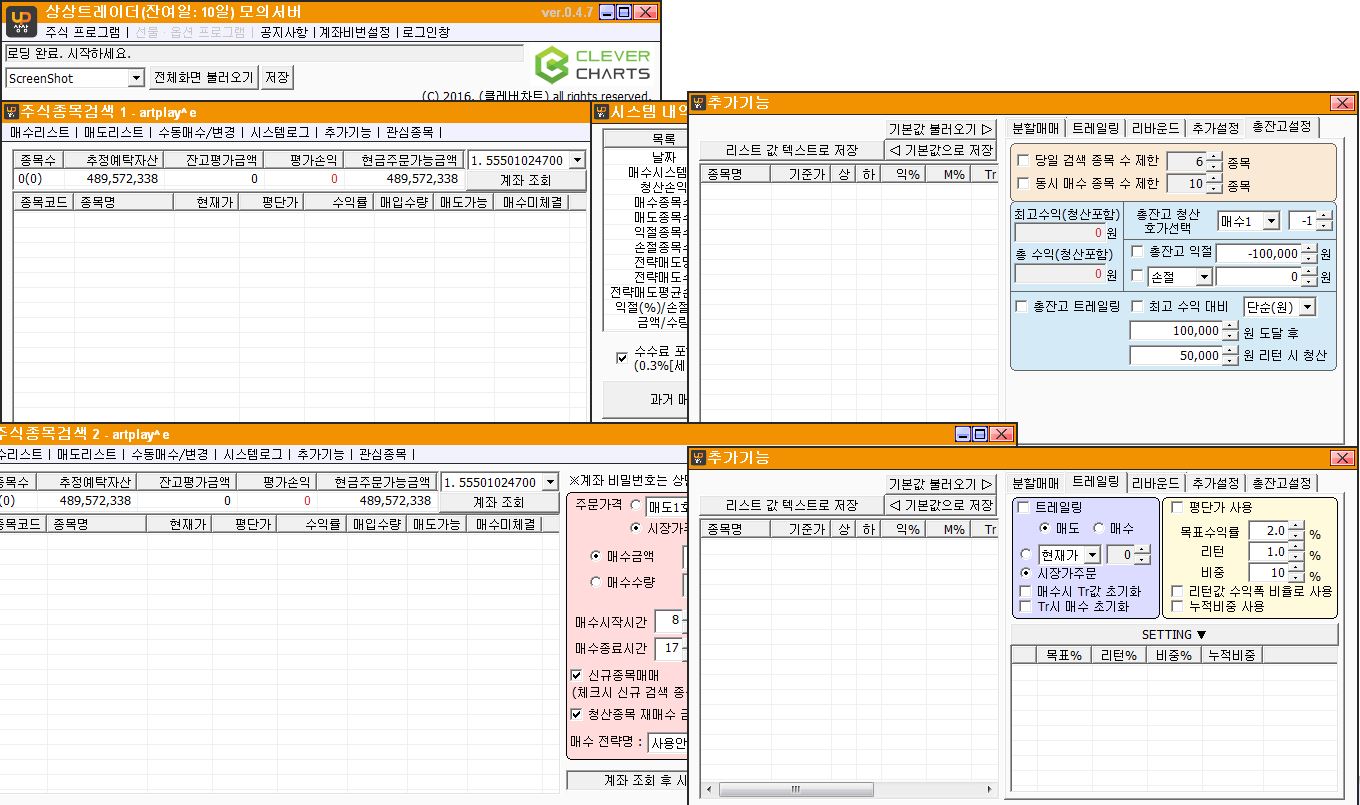Image resolution: width=1360 pixels, height=805 pixels.
Task: Click the Clever Charts logo
Action: [x=592, y=64]
